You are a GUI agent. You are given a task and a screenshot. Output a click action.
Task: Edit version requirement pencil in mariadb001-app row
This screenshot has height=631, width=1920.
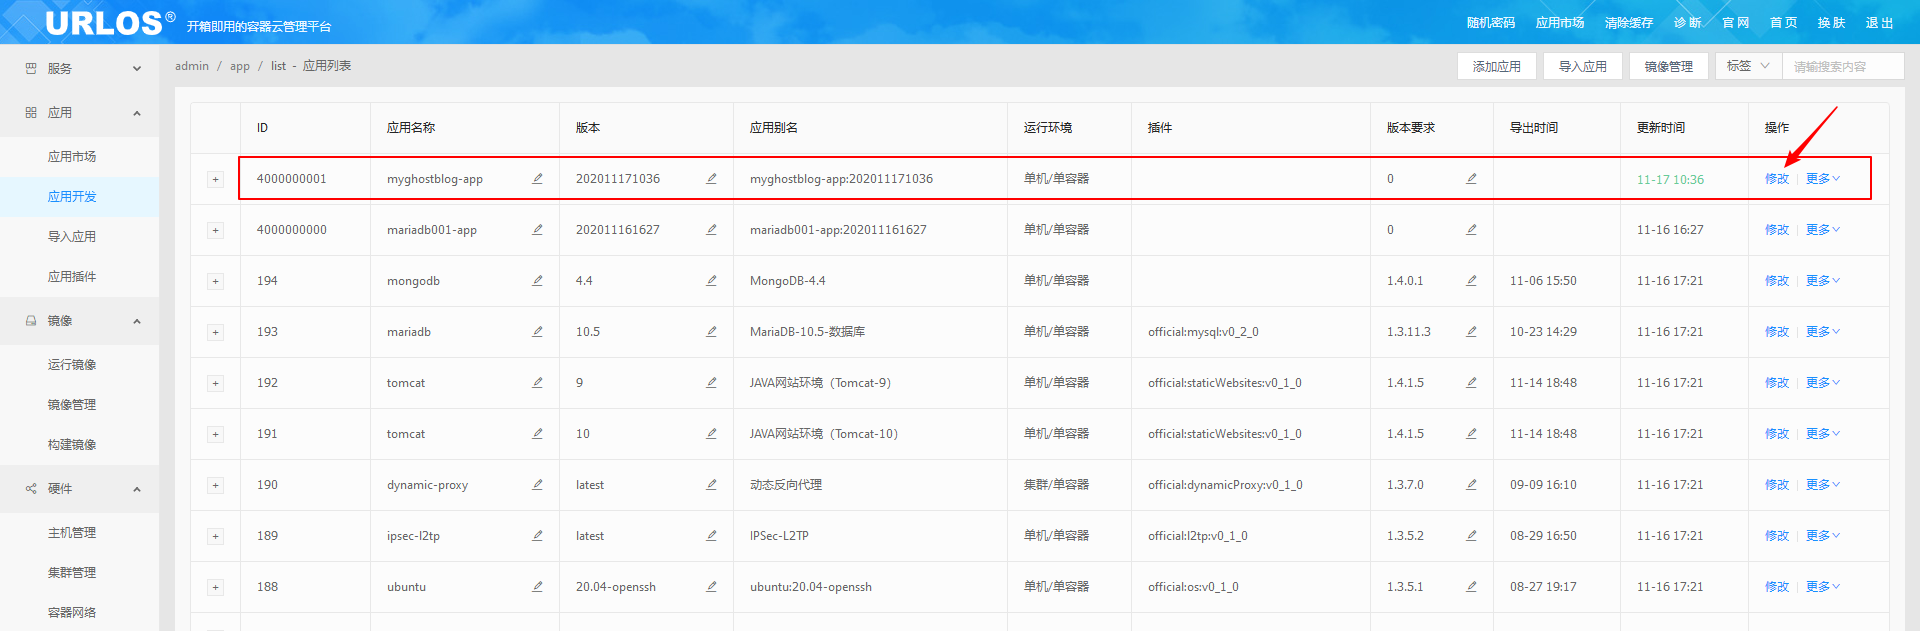point(1471,230)
